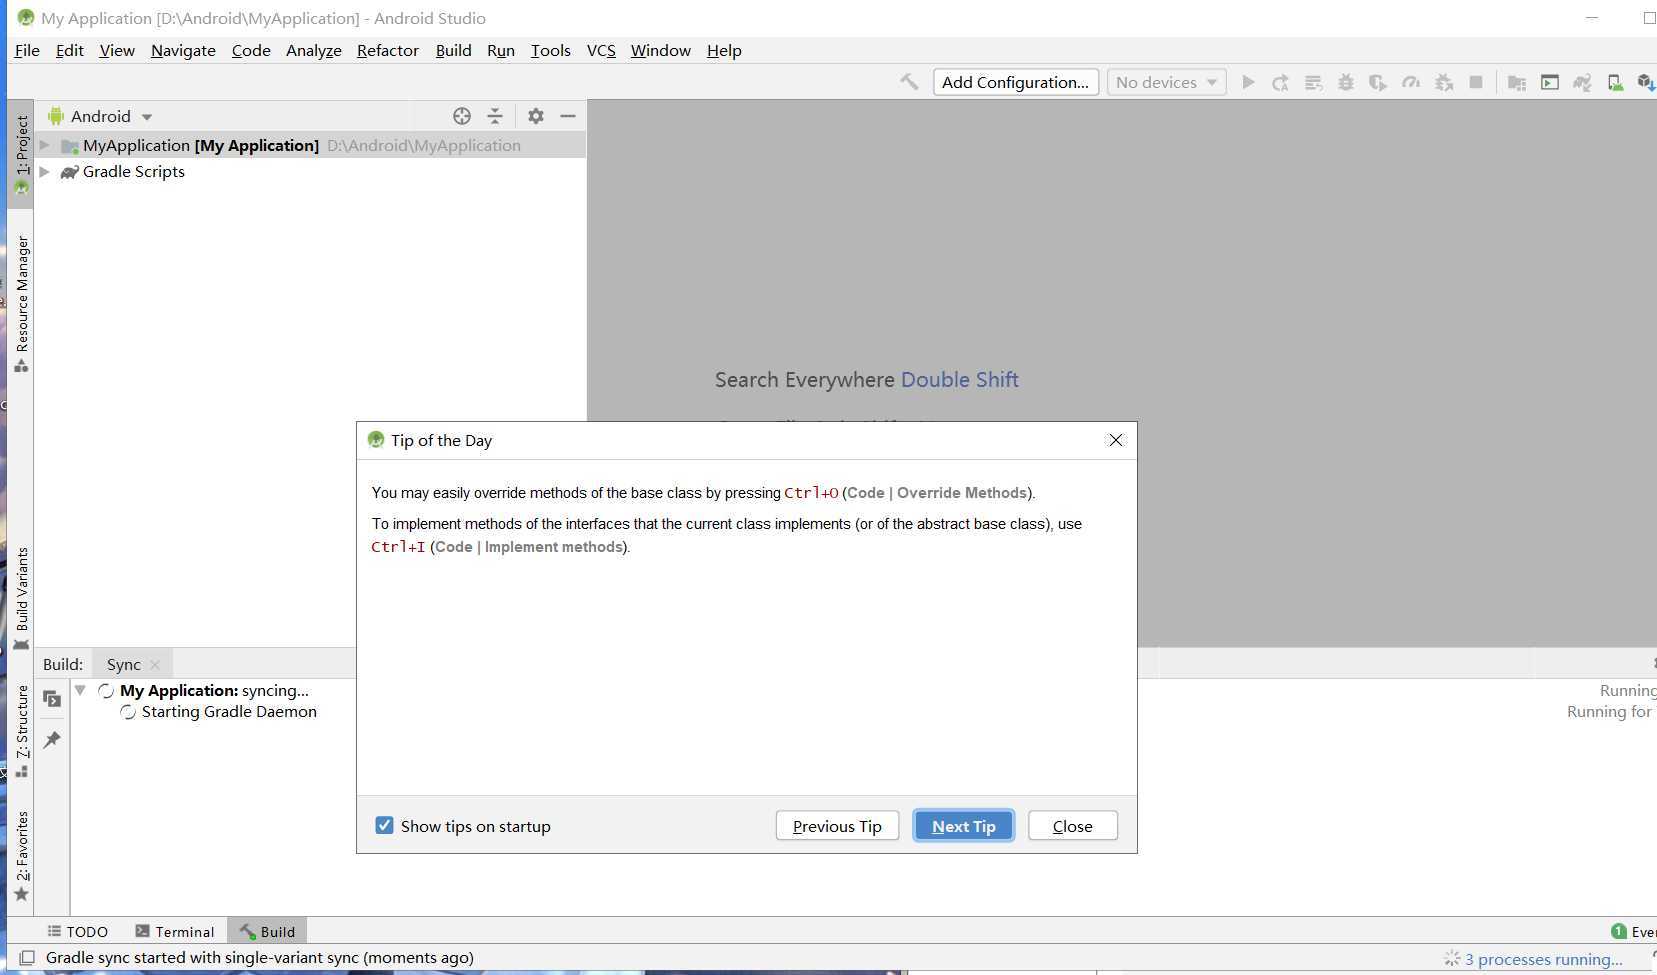Viewport: 1657px width, 975px height.
Task: Click the Run app play icon
Action: [1248, 82]
